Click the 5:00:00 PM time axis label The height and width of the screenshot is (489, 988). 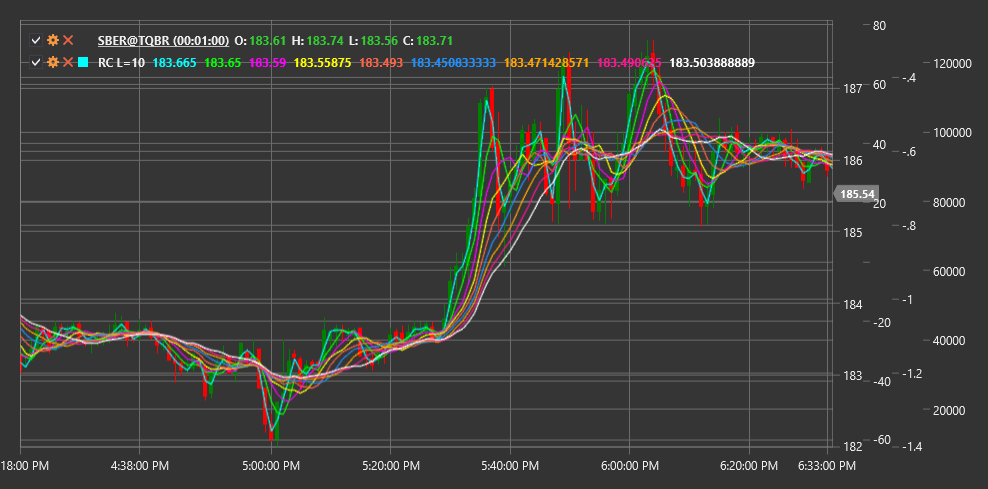pos(271,466)
